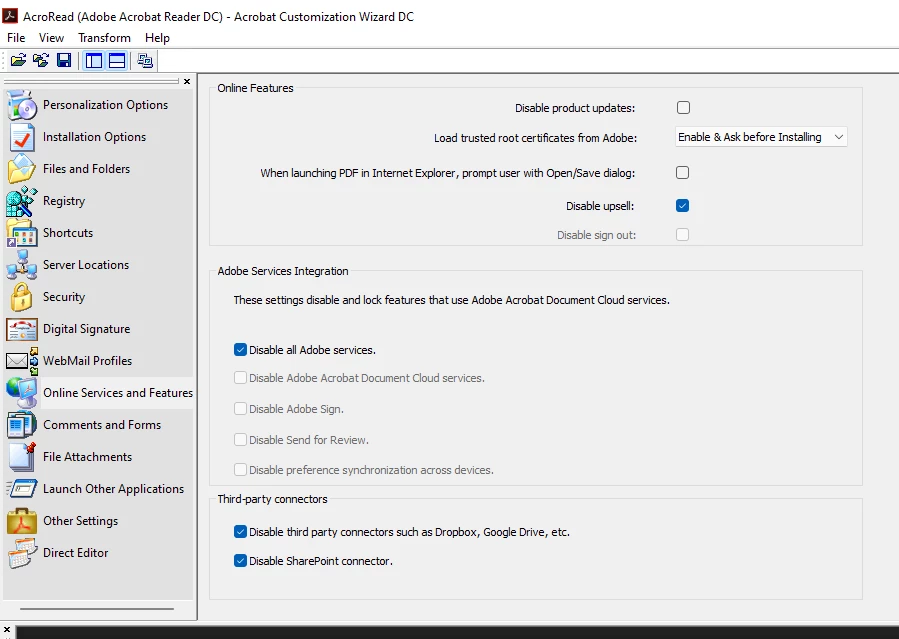Check the Disable product updates checkbox
Screen dimensions: 899x639
tap(683, 108)
